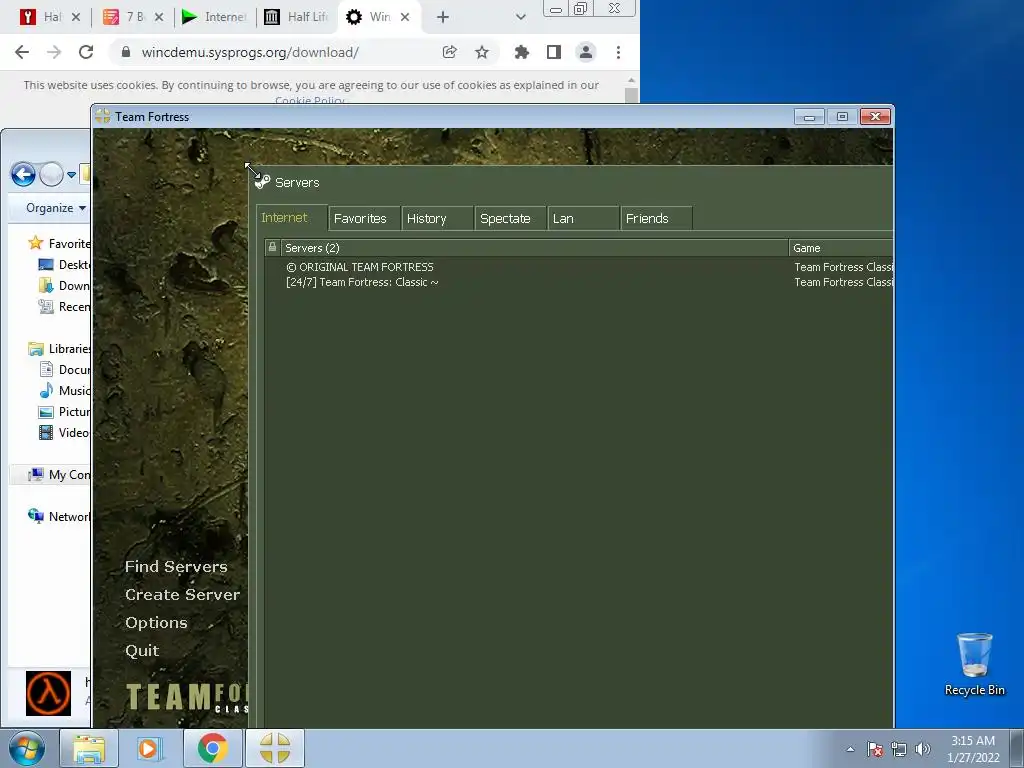
Task: Click the Team Fortress window title icon
Action: (x=103, y=116)
